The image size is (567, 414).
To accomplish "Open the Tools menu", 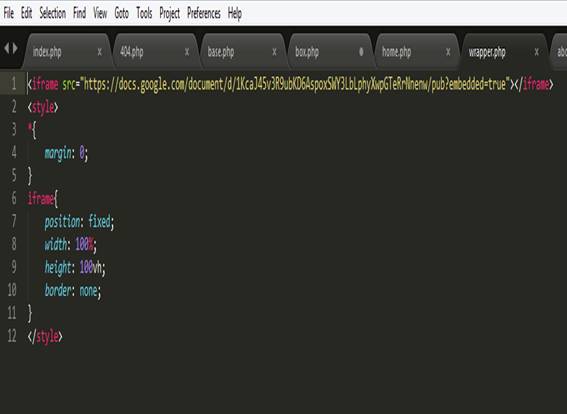I will point(144,13).
